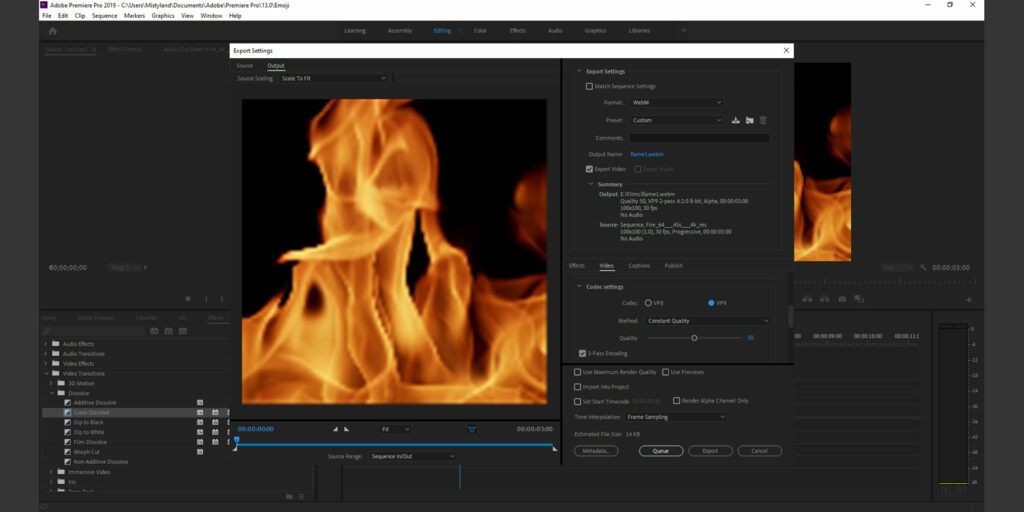Click the New Custom Bin icon
1024x512 pixels.
click(290, 496)
